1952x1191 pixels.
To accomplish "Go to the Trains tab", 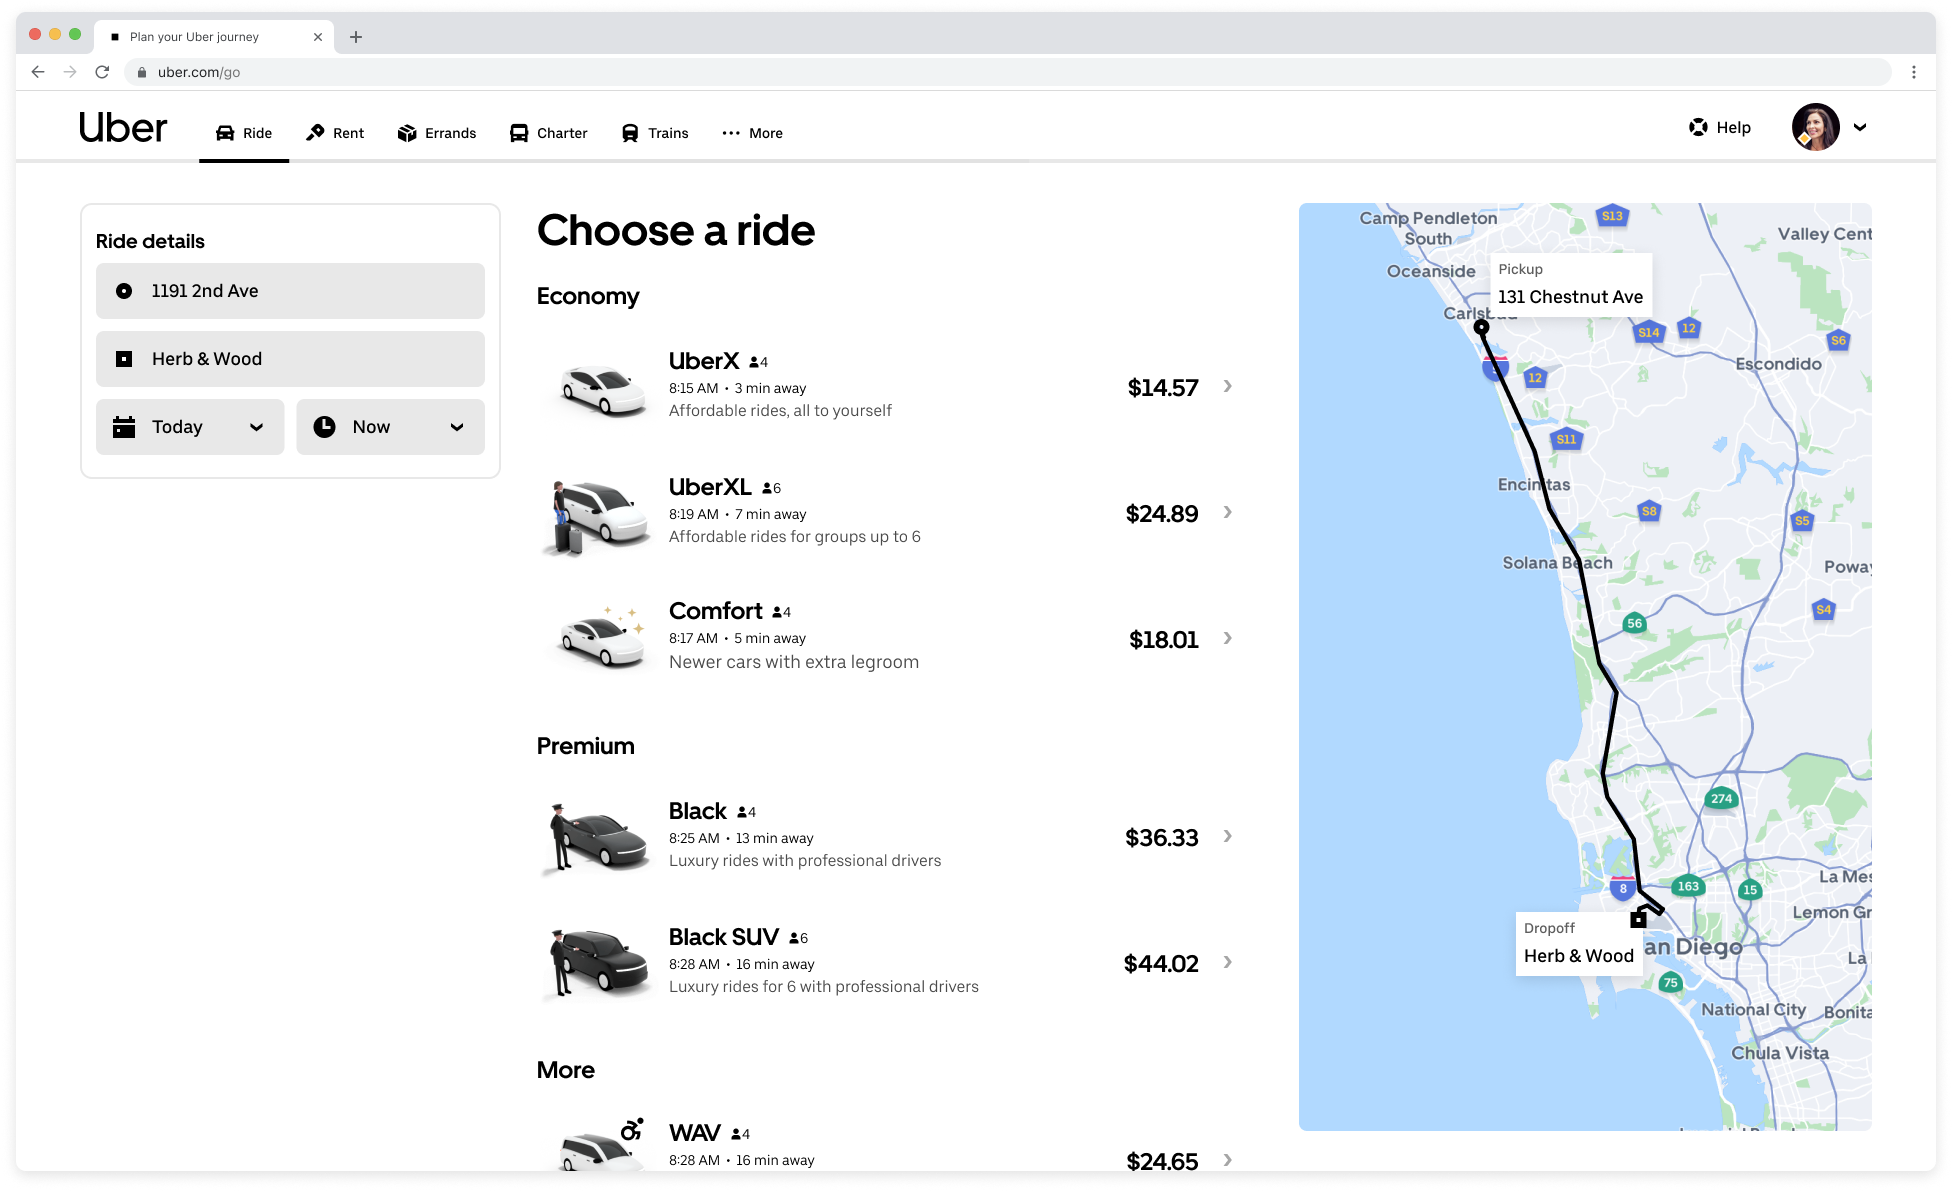I will [655, 133].
